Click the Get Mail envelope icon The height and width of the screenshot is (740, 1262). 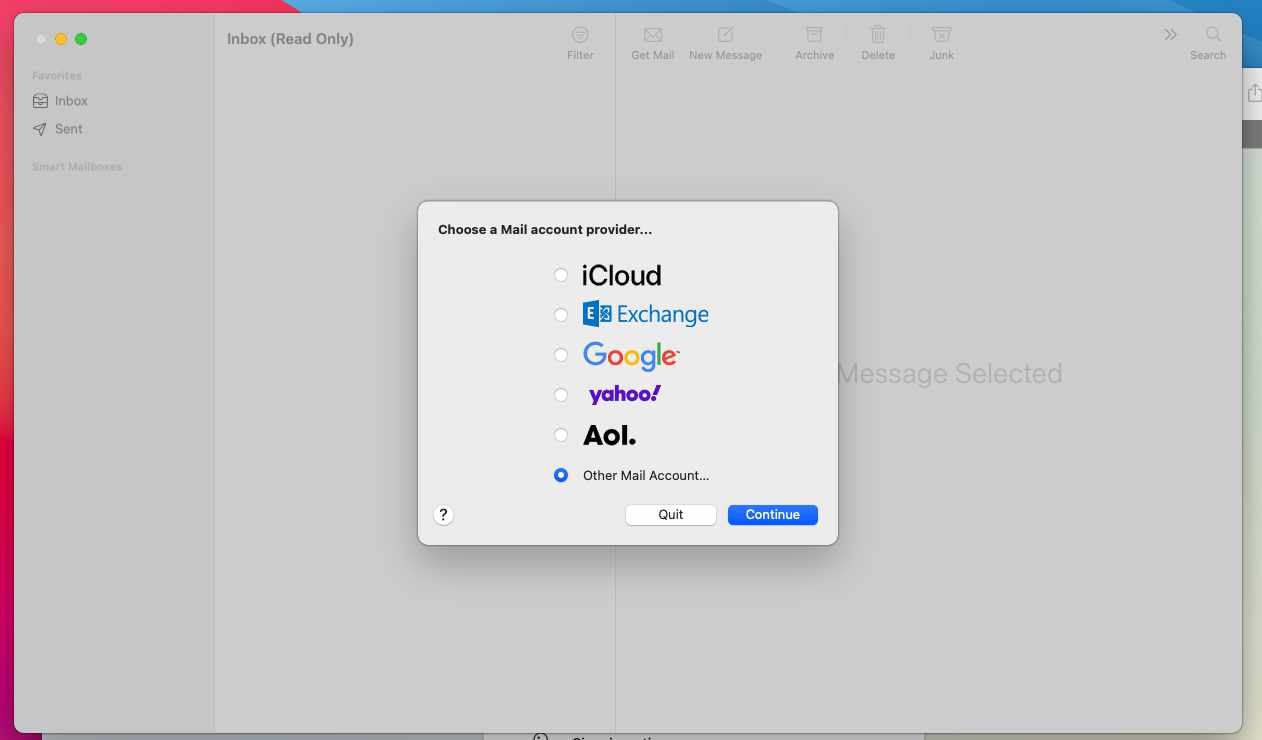coord(653,35)
